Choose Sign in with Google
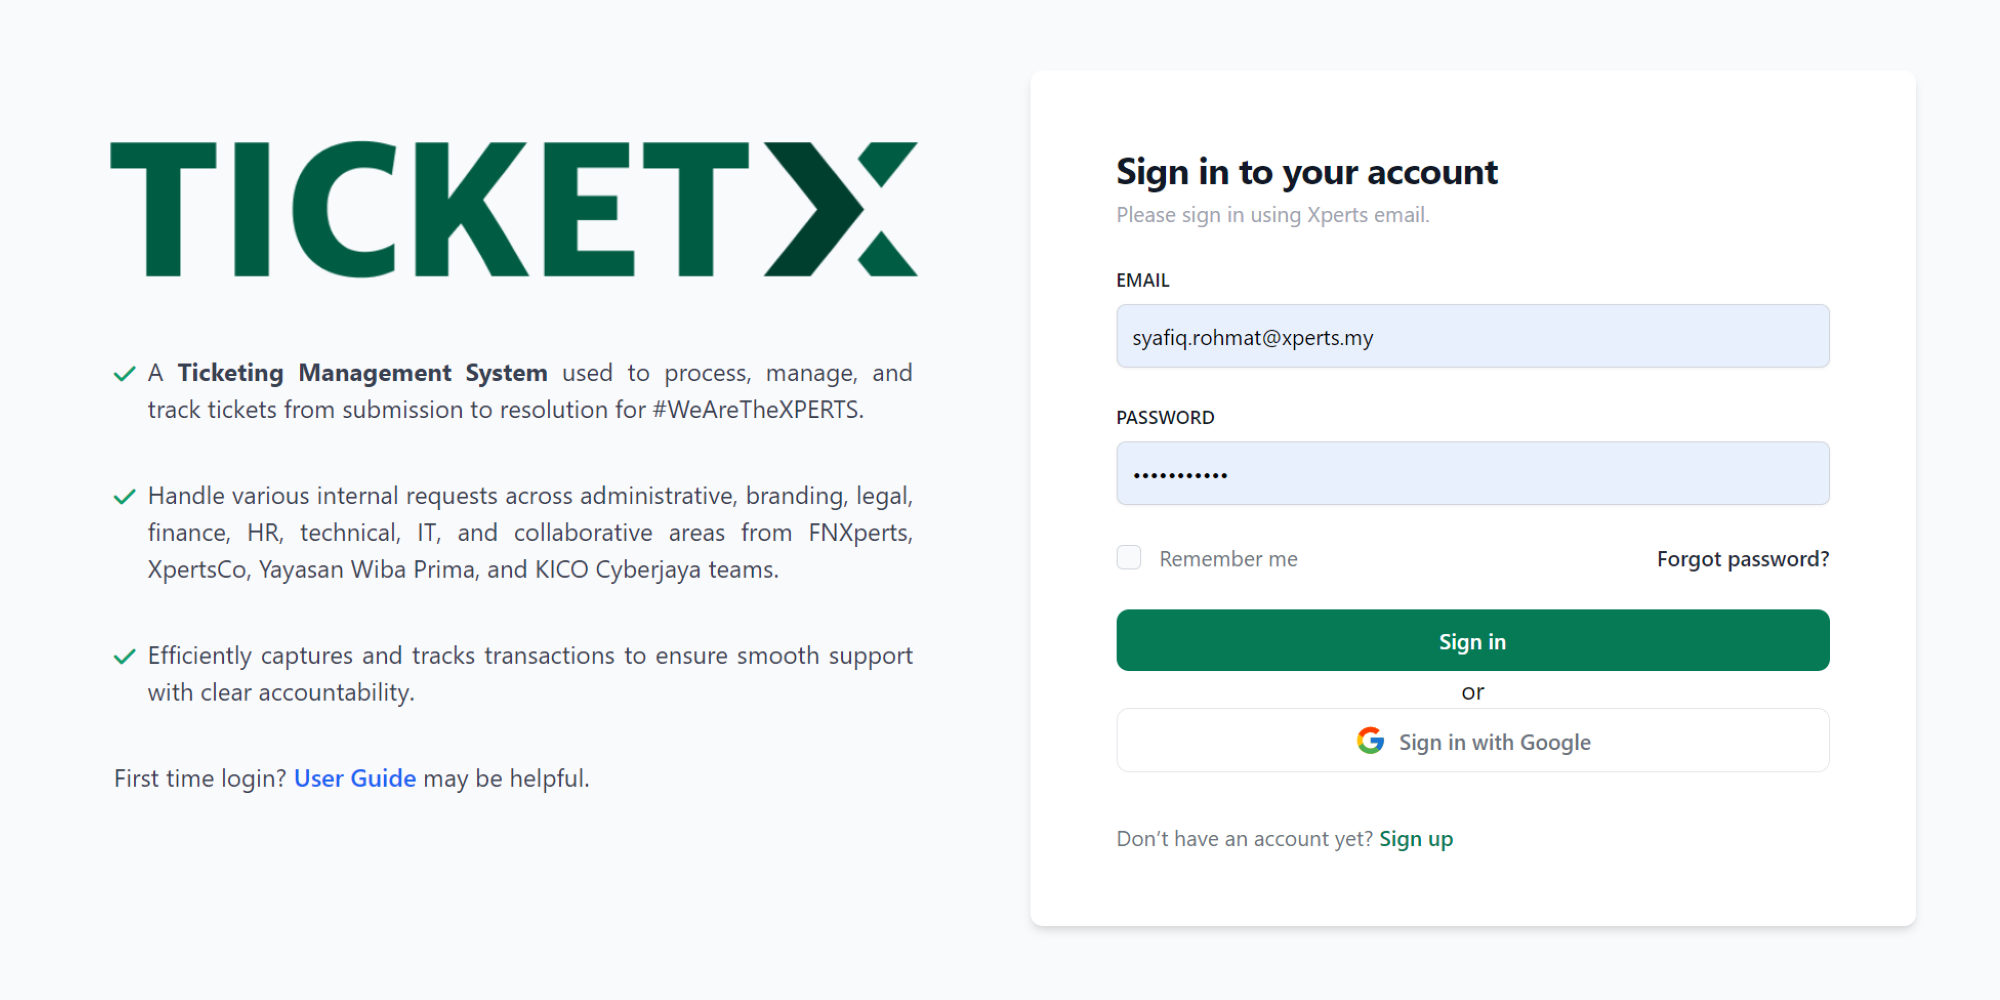This screenshot has width=2000, height=1000. pos(1472,741)
